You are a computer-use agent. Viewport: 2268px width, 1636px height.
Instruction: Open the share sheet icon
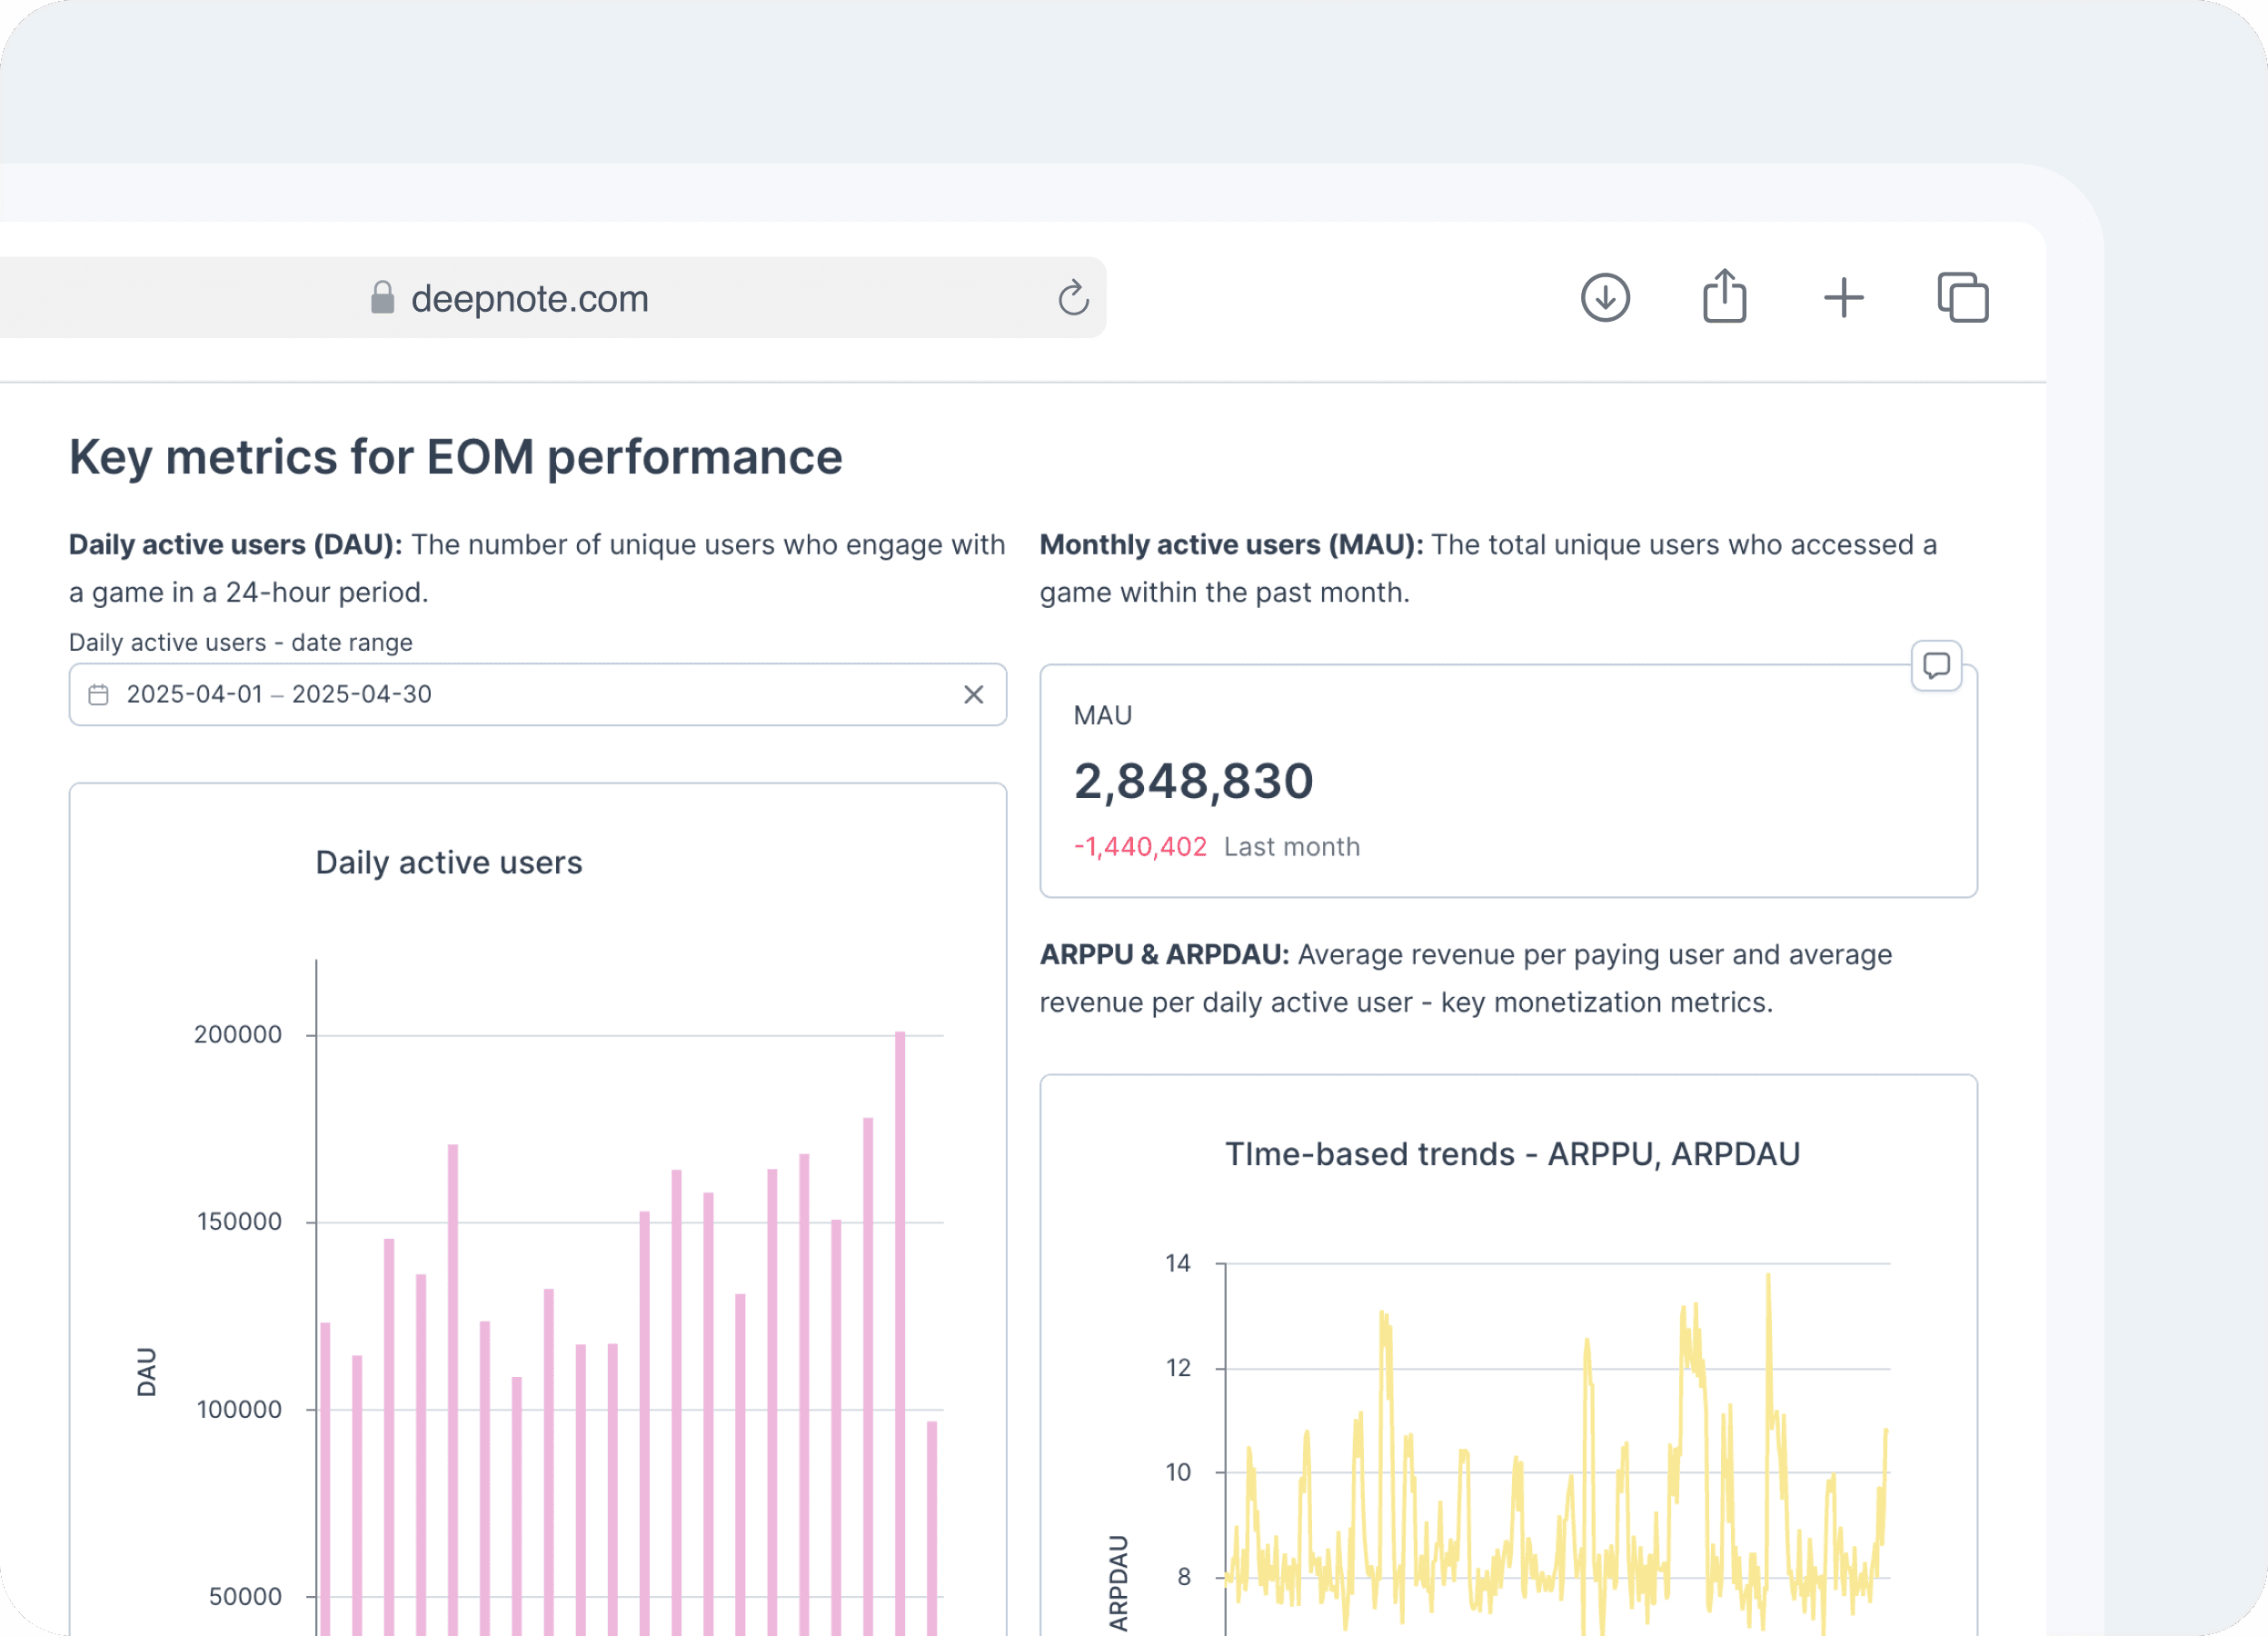tap(1724, 297)
